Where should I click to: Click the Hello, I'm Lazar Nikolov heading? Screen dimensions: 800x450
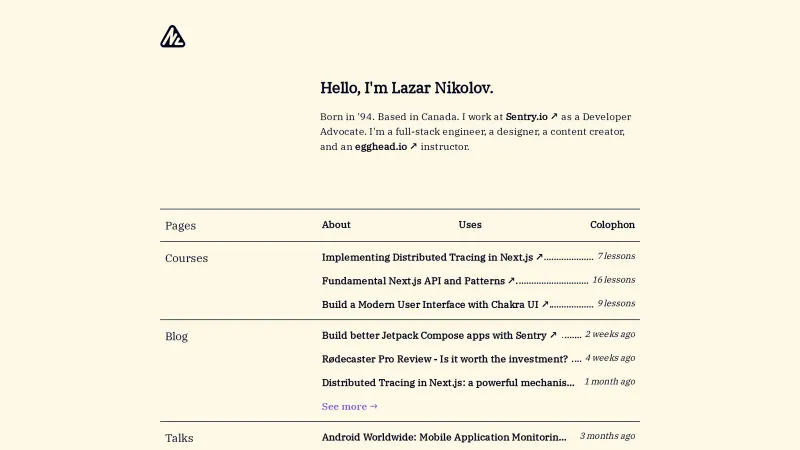click(407, 88)
